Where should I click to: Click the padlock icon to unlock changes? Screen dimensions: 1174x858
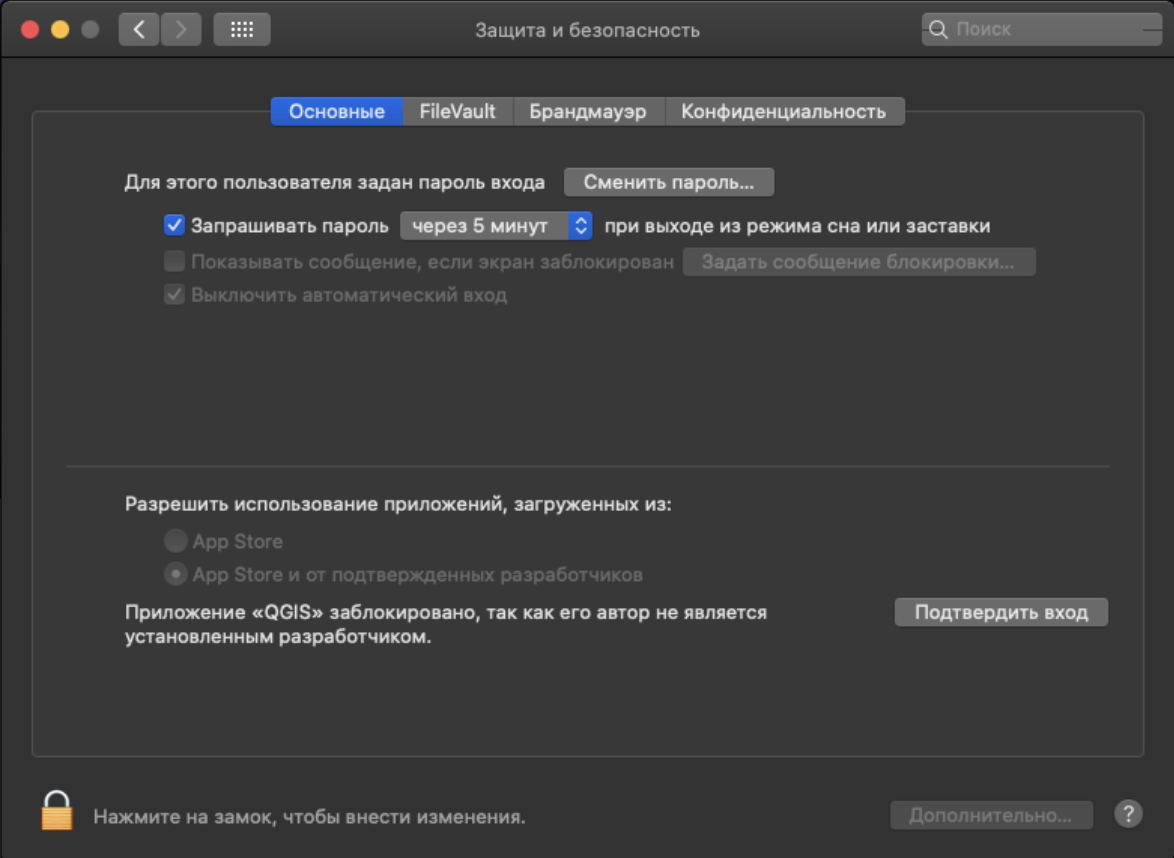57,811
